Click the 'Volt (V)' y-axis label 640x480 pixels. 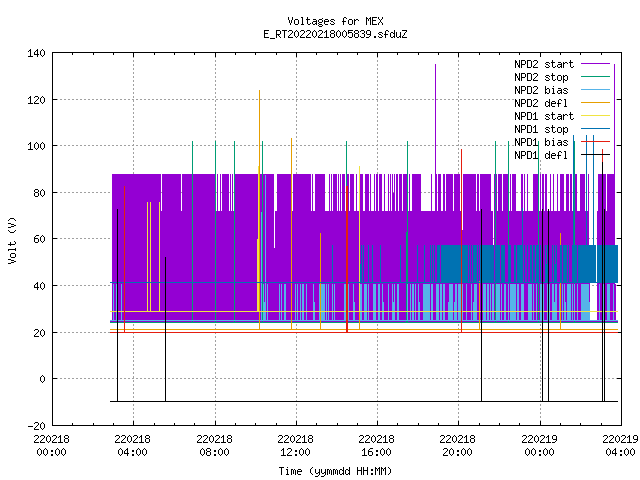point(12,240)
